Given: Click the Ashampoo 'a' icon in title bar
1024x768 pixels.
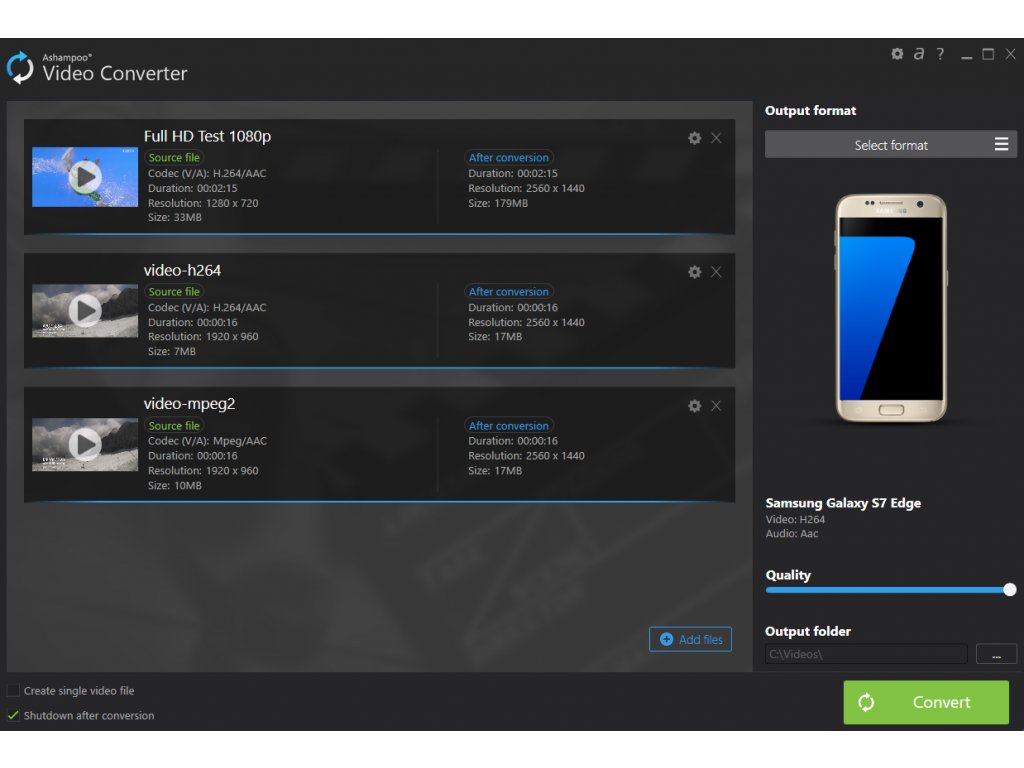Looking at the screenshot, I should tap(918, 54).
